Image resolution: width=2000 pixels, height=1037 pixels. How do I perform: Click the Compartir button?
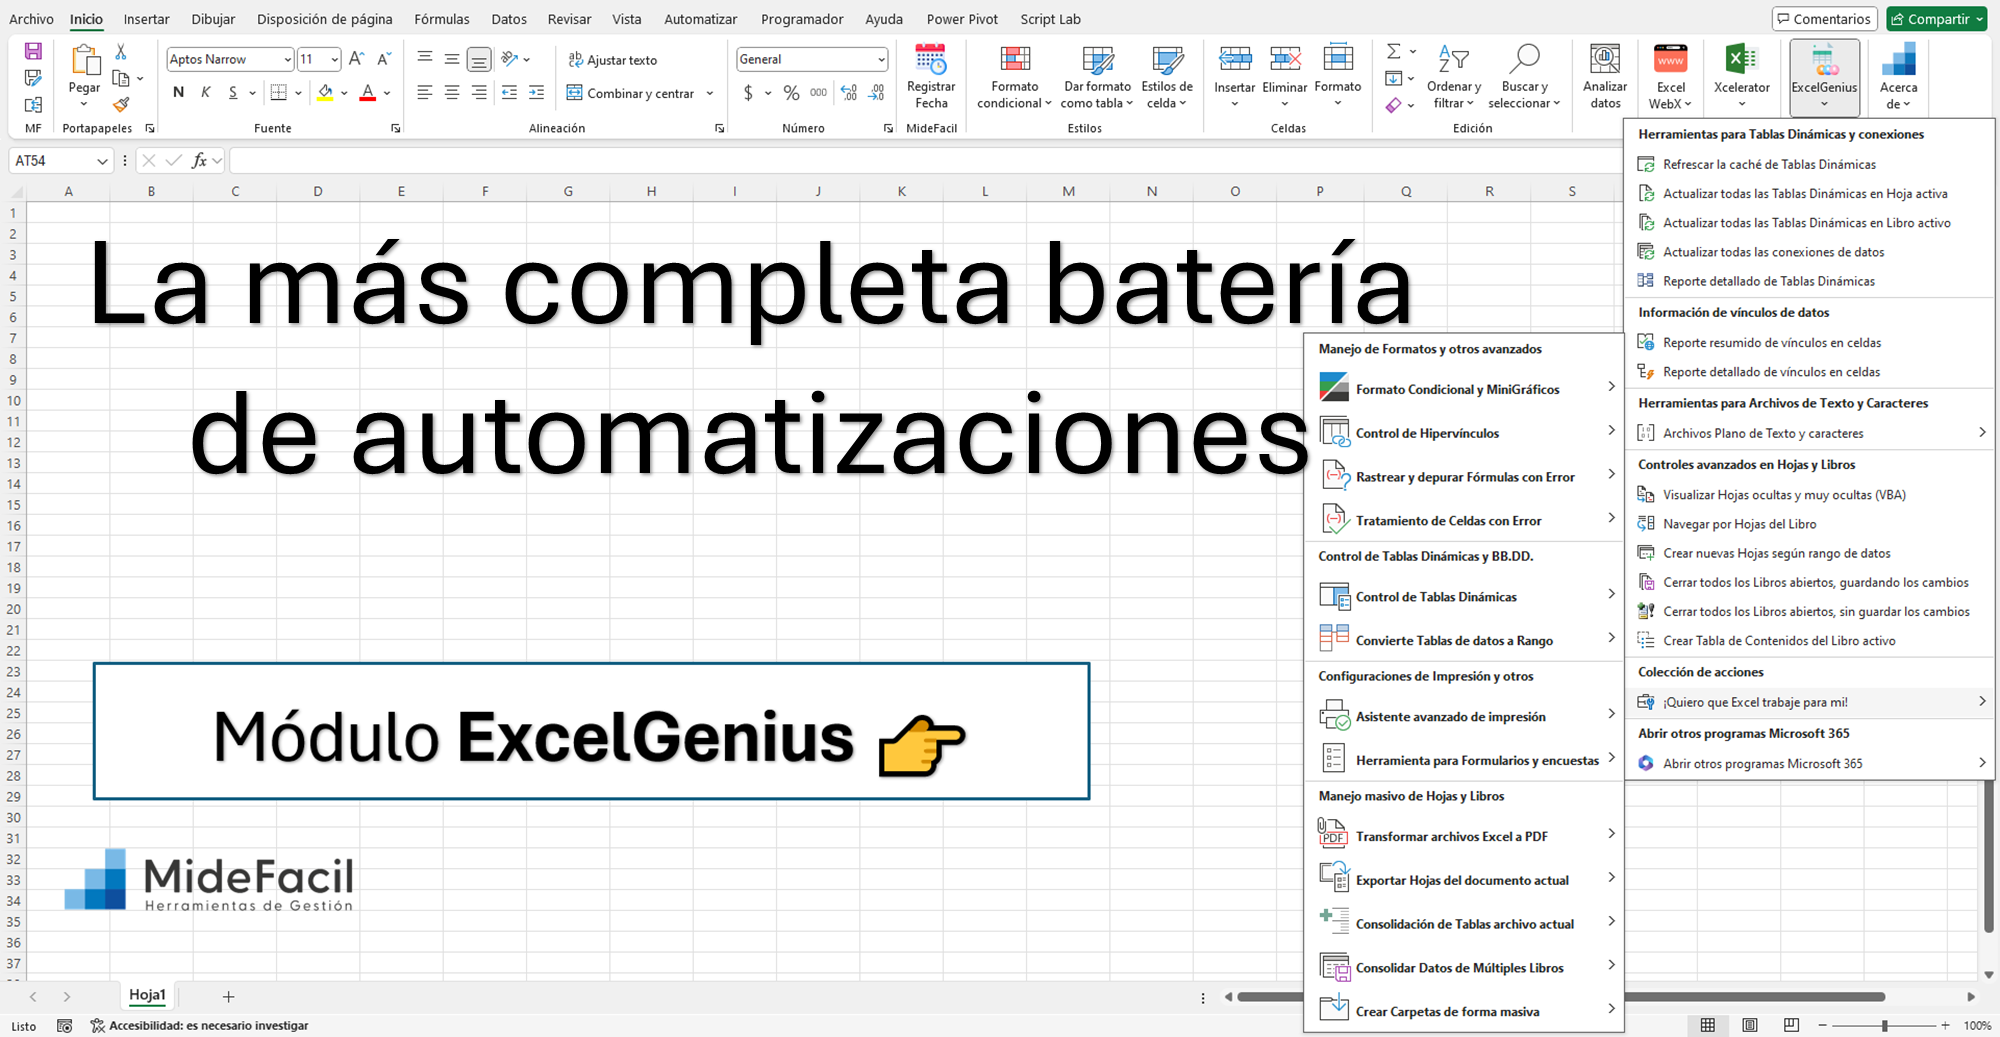click(1937, 19)
